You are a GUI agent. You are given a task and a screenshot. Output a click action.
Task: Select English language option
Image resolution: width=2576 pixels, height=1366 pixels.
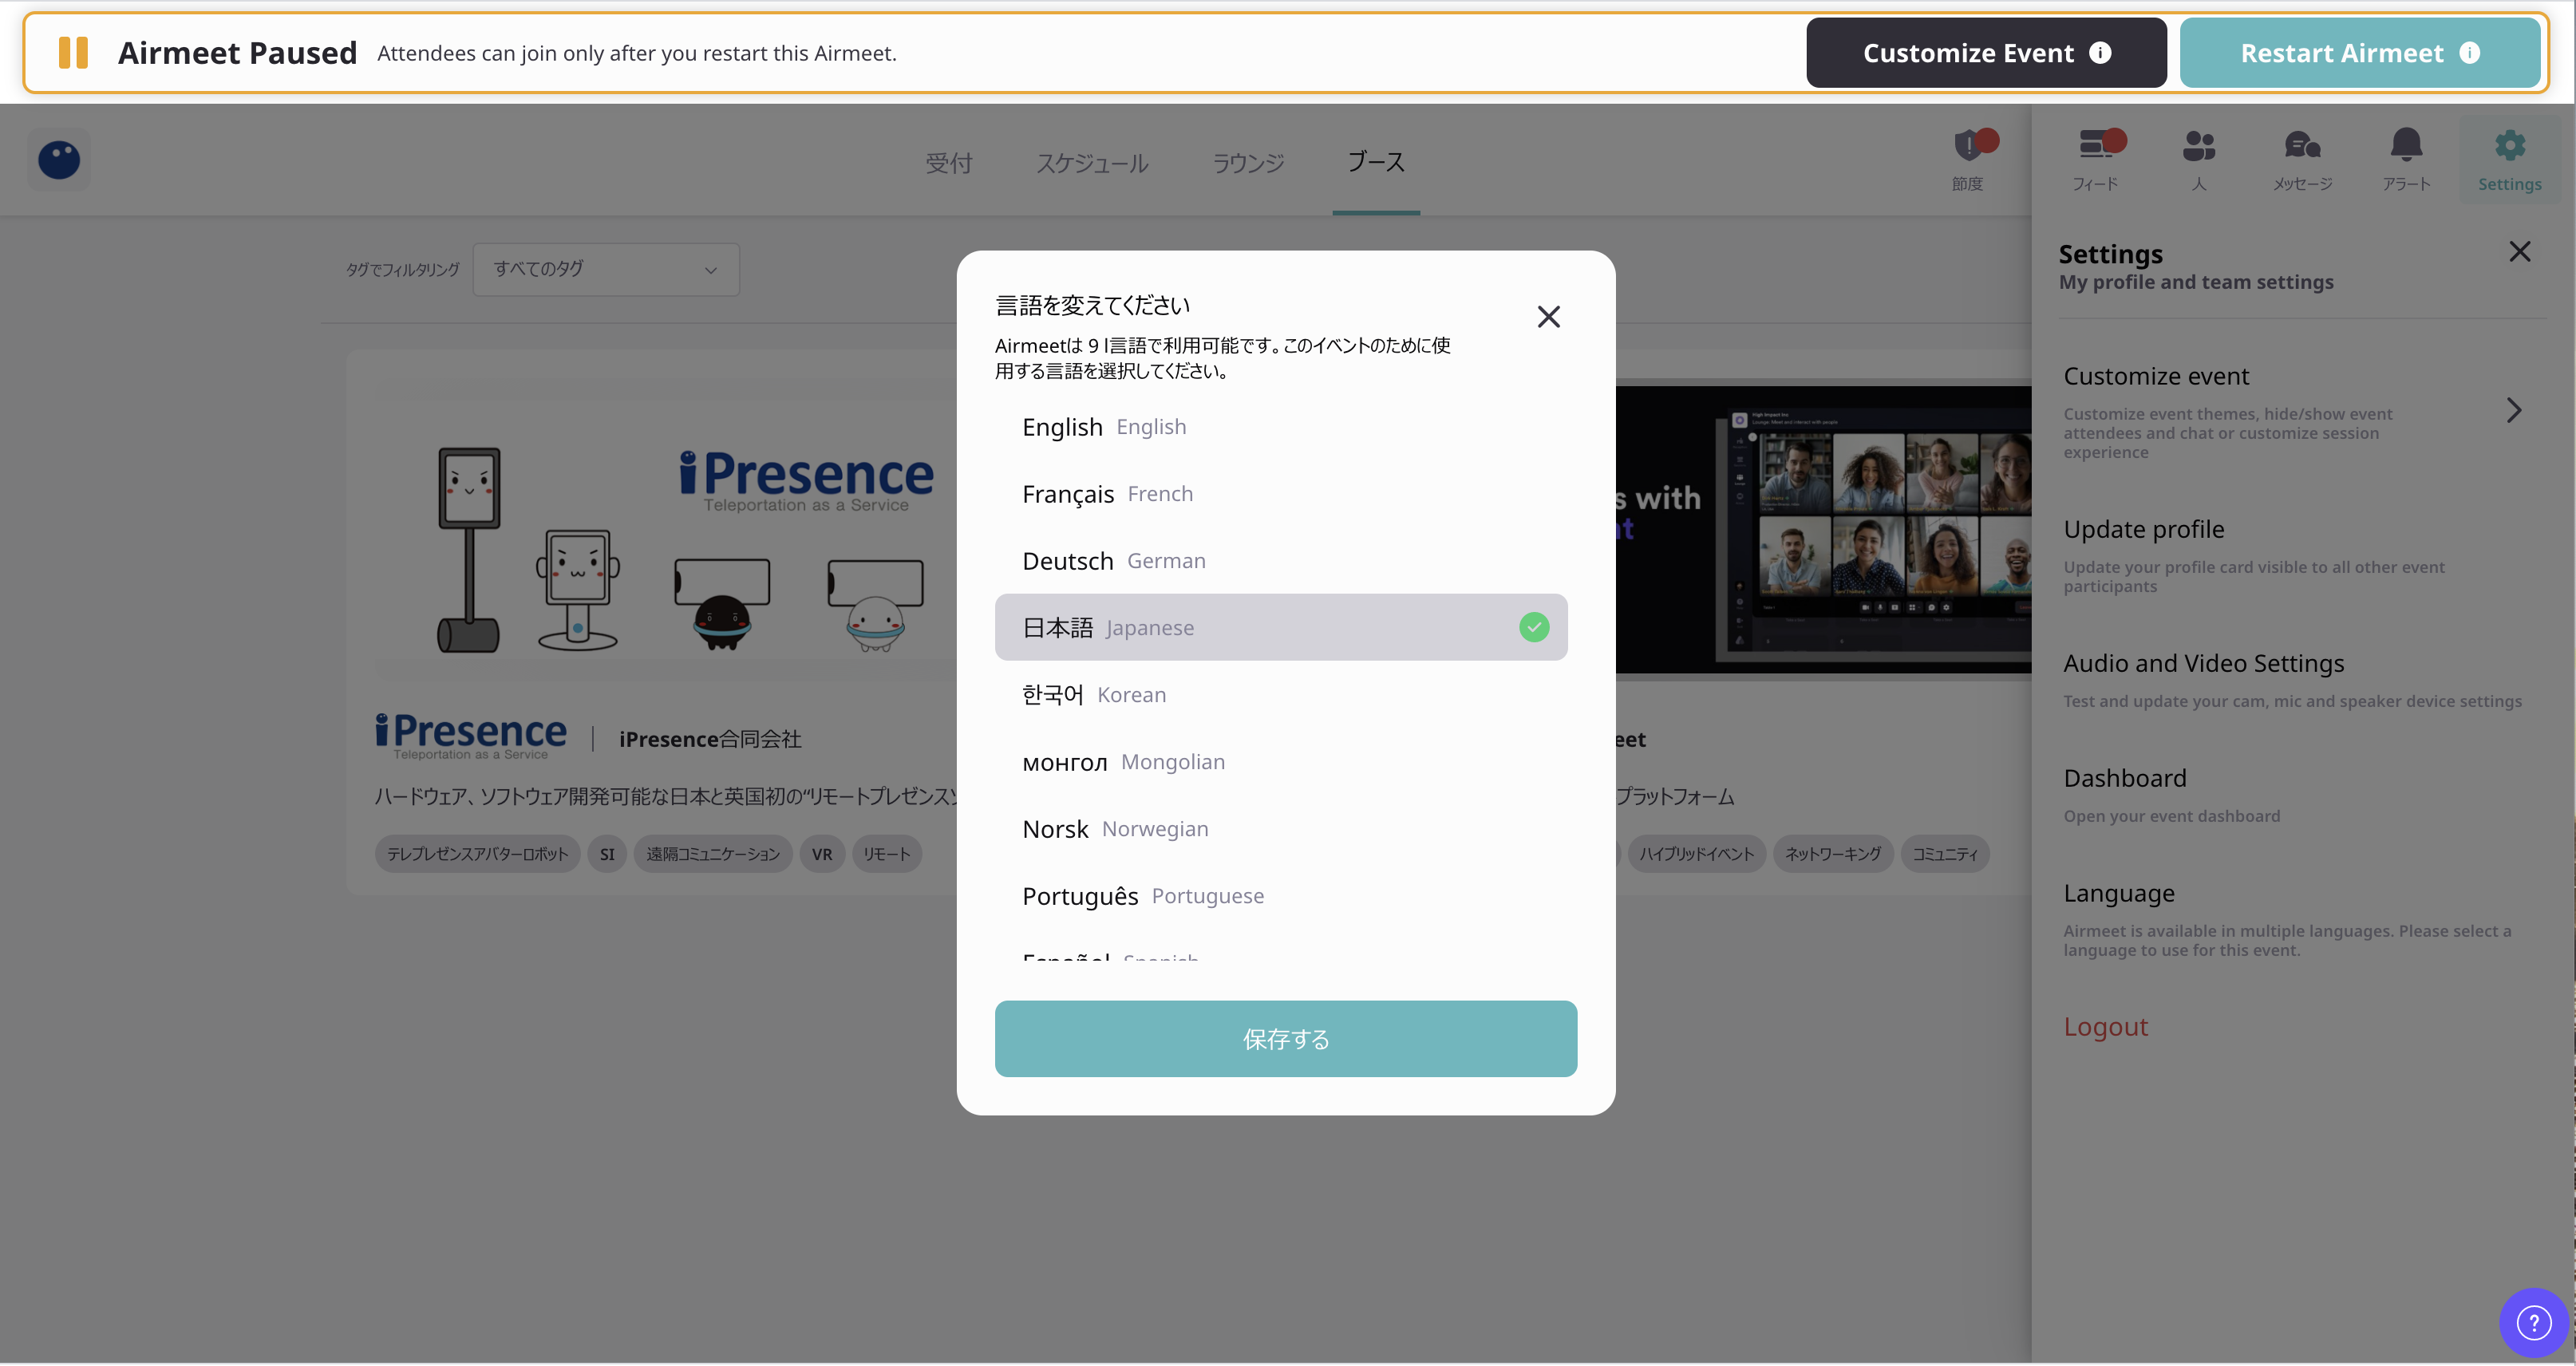(1281, 427)
